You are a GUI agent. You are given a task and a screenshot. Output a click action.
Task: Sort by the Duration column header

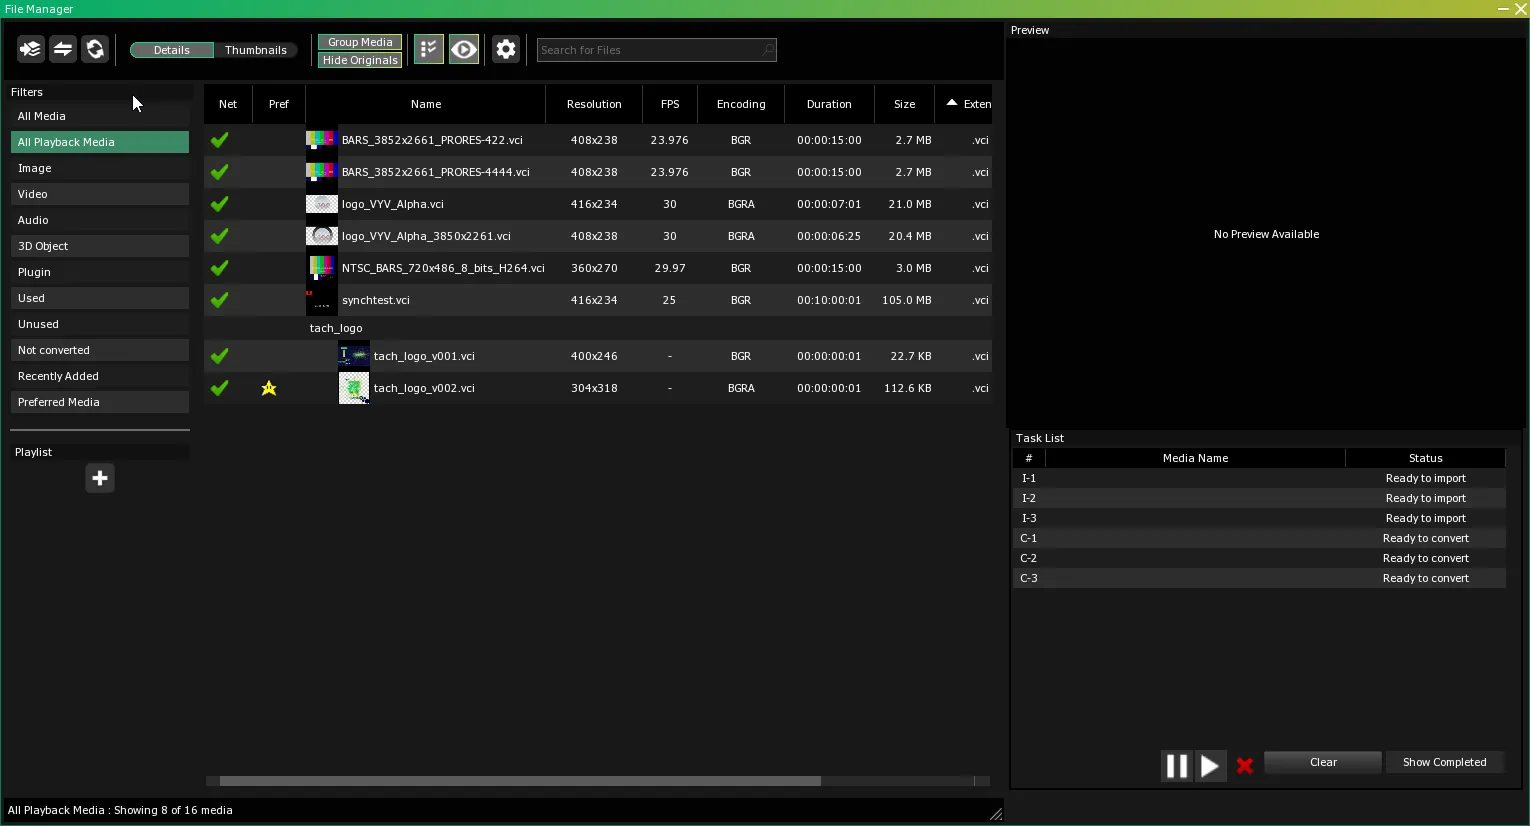pyautogui.click(x=829, y=104)
